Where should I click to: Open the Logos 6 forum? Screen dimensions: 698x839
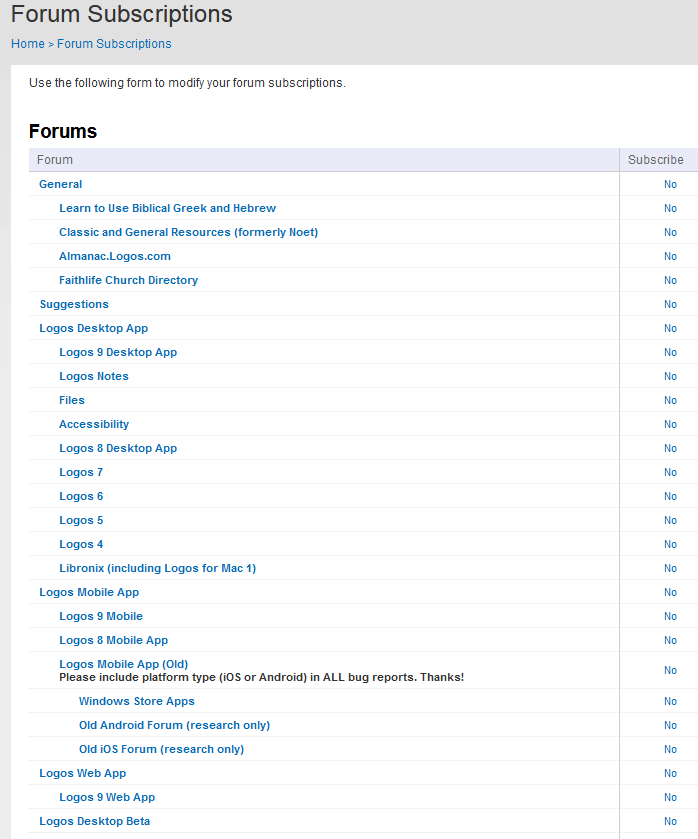tap(81, 497)
